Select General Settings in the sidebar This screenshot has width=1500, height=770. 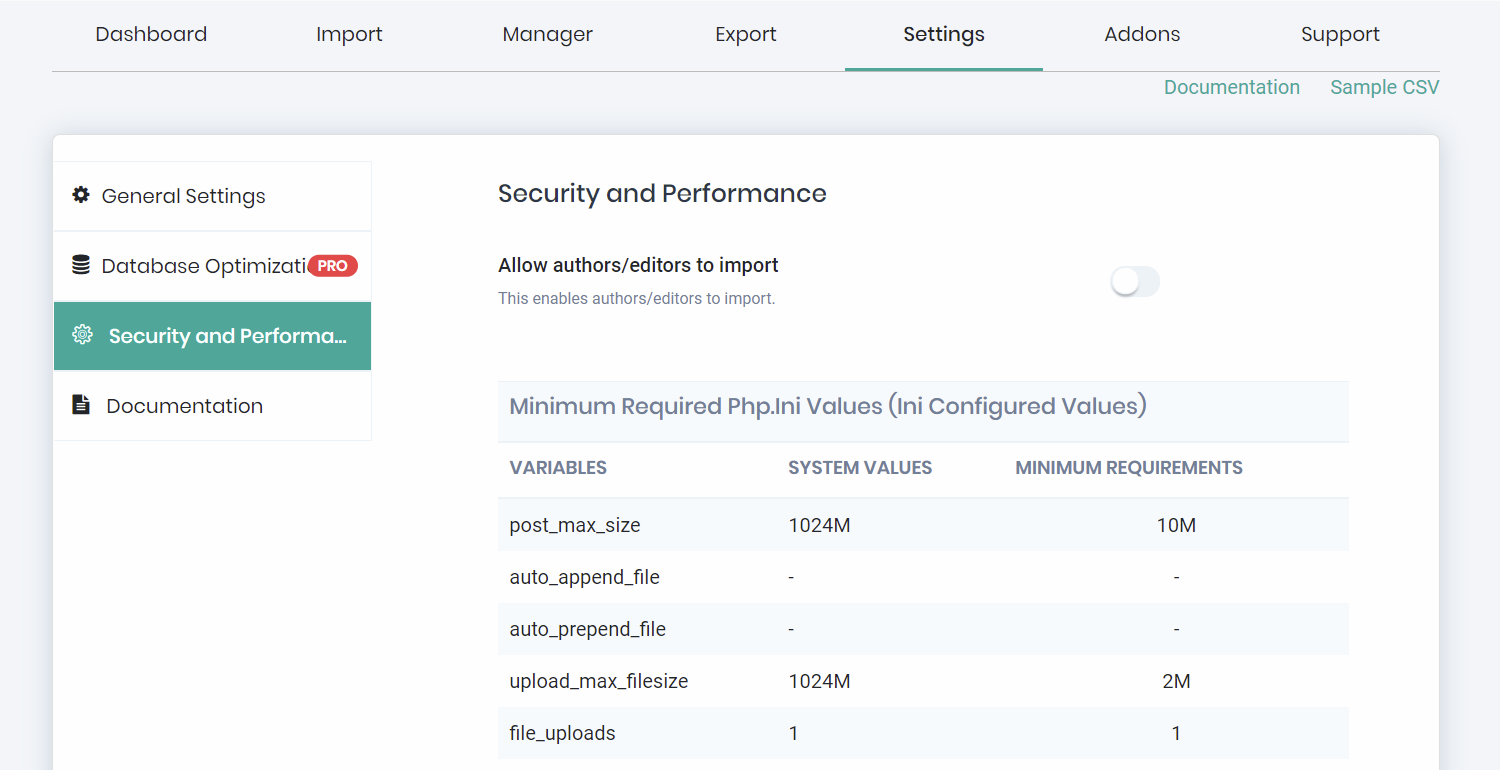(x=184, y=196)
